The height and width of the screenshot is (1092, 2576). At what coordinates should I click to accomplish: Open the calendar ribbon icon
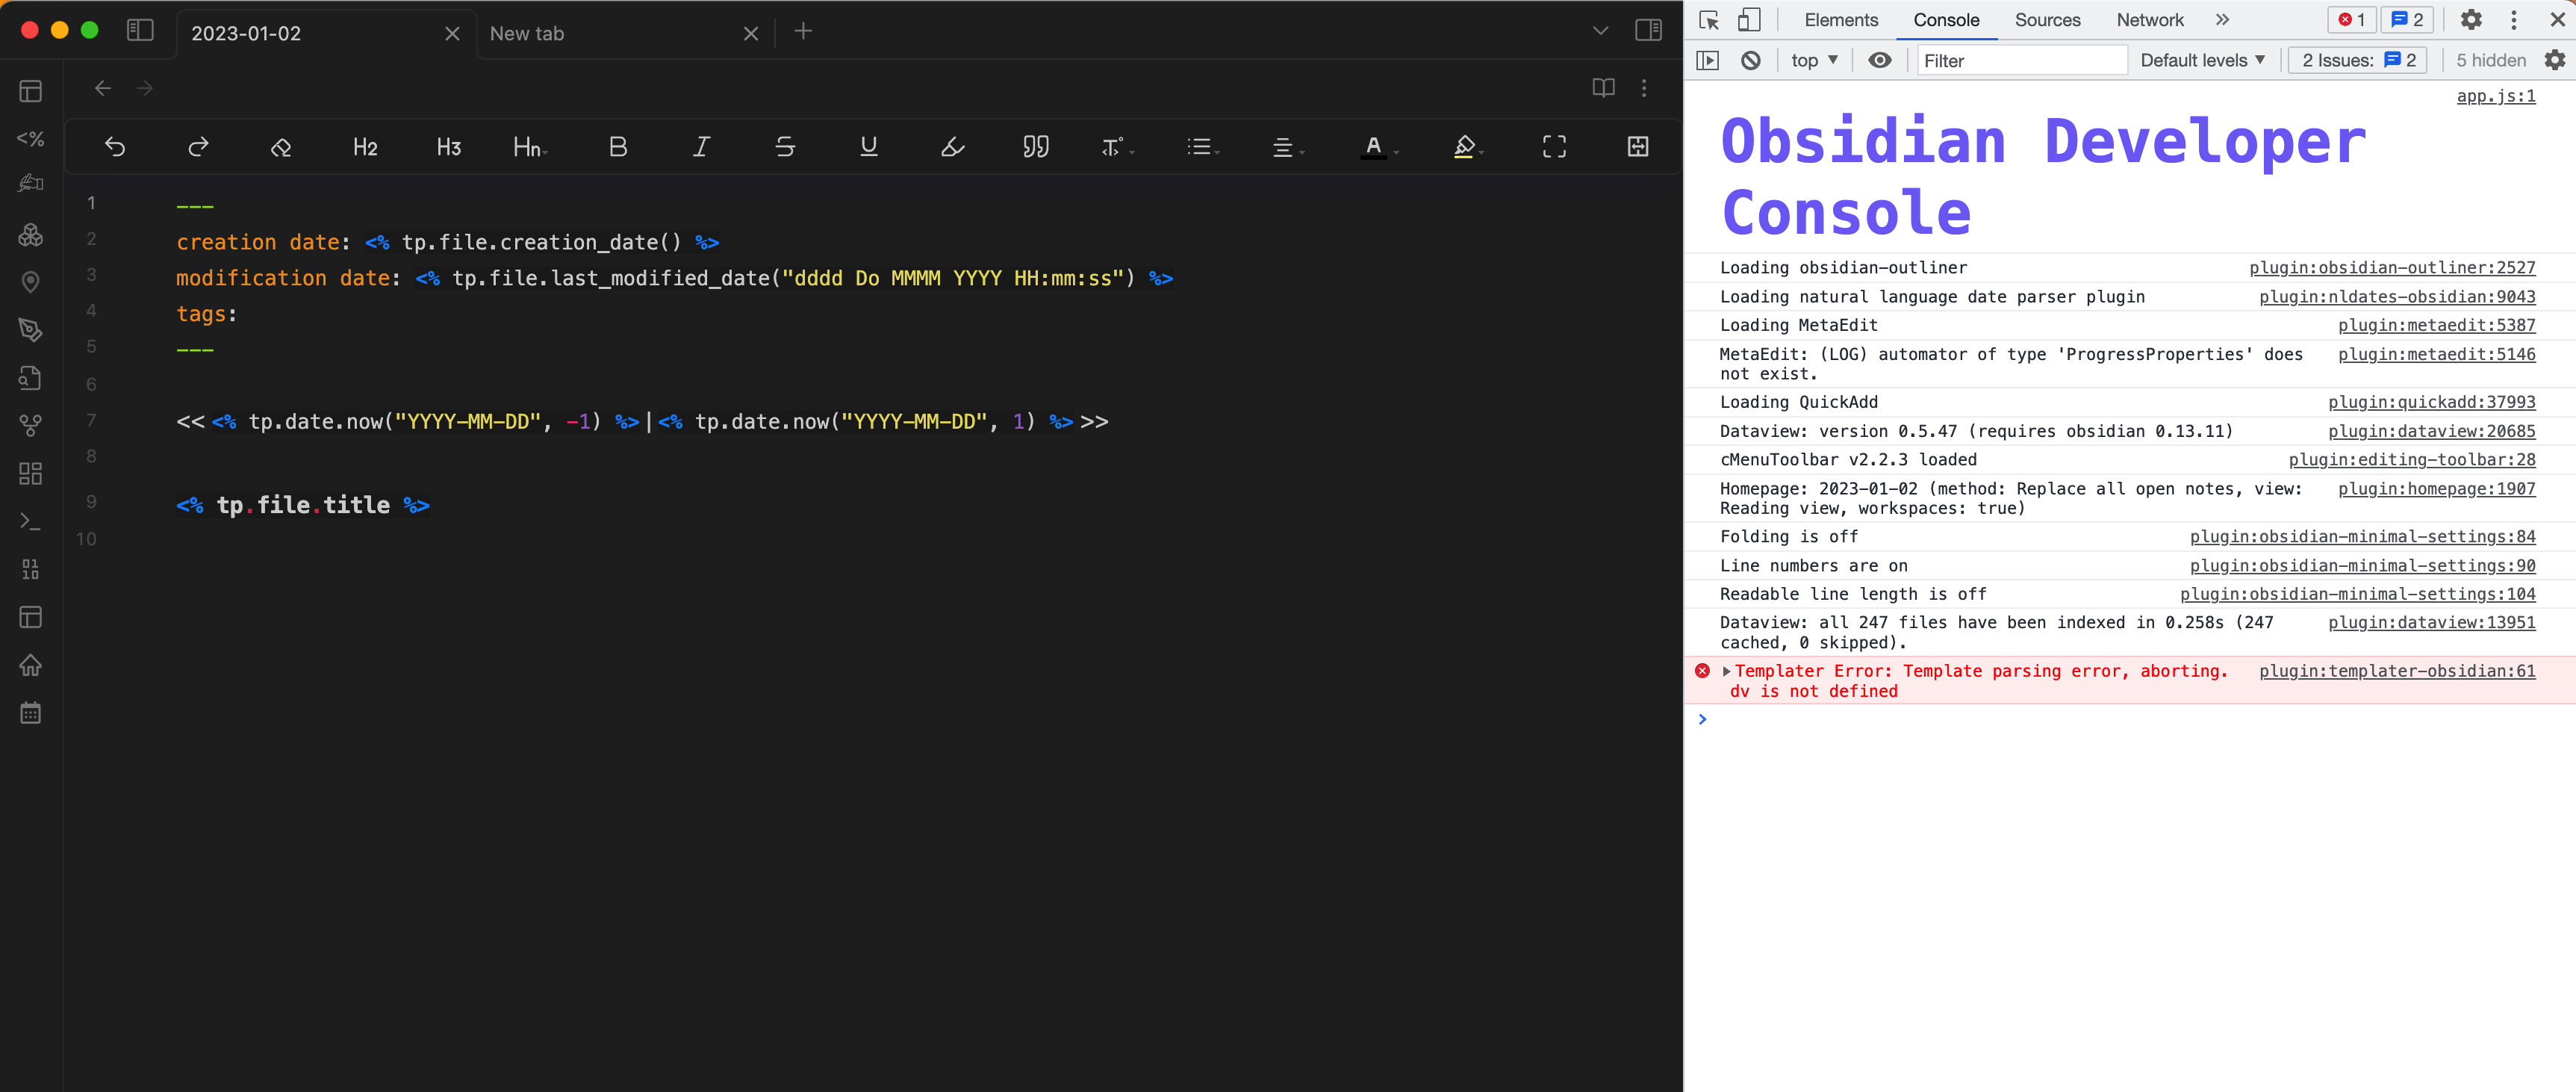click(x=31, y=713)
